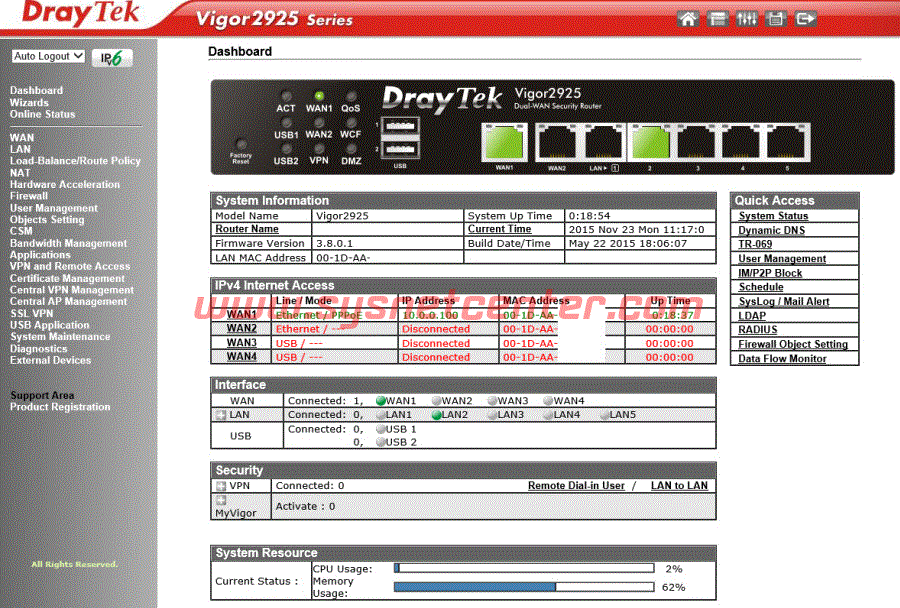Open the Auto Logout dropdown

[x=49, y=56]
